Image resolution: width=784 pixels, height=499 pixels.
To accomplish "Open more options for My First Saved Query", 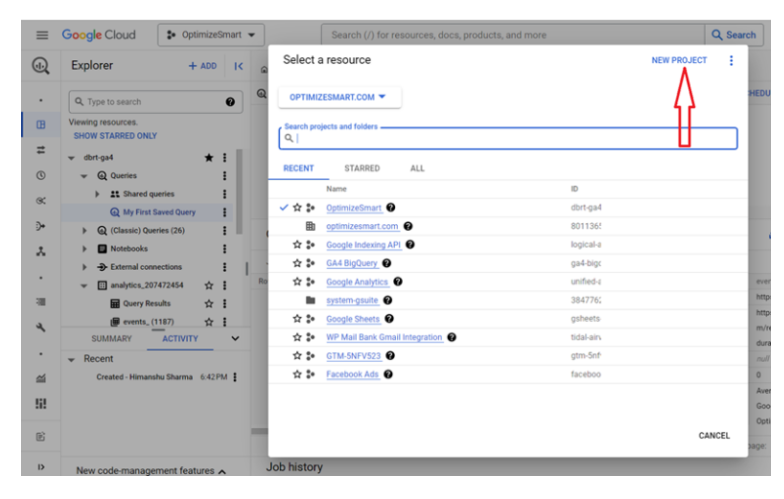I will point(224,212).
